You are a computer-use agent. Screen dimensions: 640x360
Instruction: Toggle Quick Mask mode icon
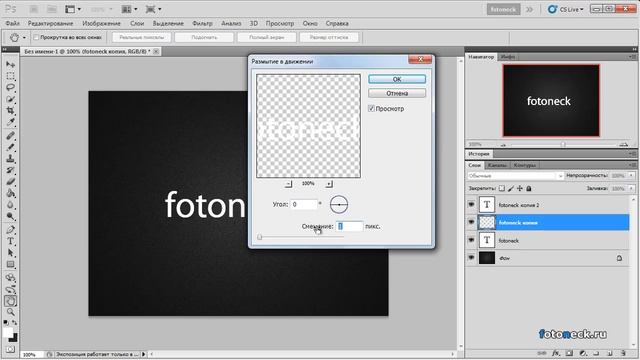pyautogui.click(x=10, y=349)
